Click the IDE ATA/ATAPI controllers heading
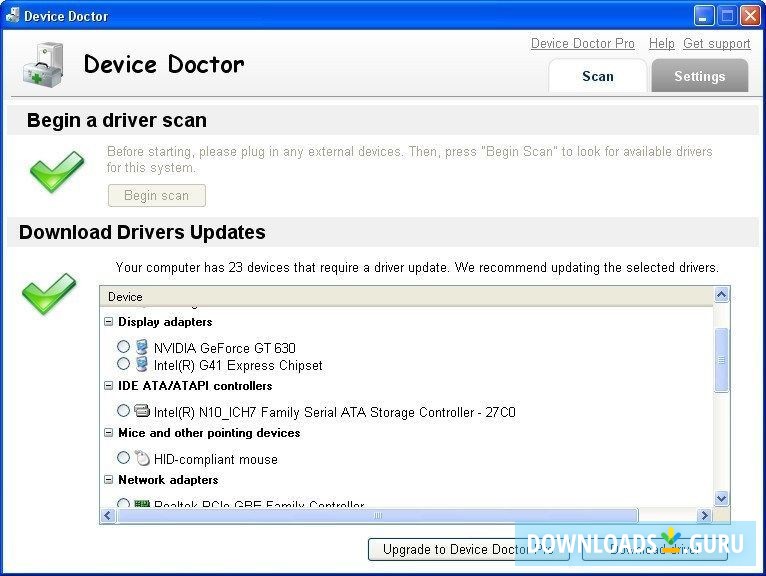Viewport: 766px width, 576px height. [x=195, y=386]
